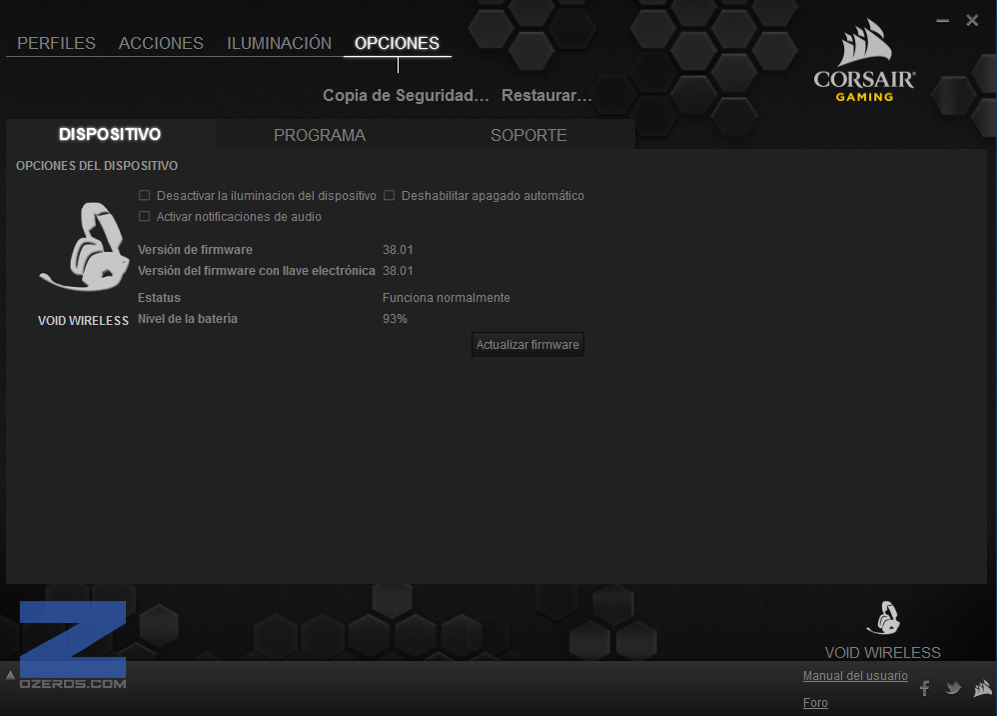
Task: Click Copia de Seguridad... button
Action: pyautogui.click(x=406, y=95)
